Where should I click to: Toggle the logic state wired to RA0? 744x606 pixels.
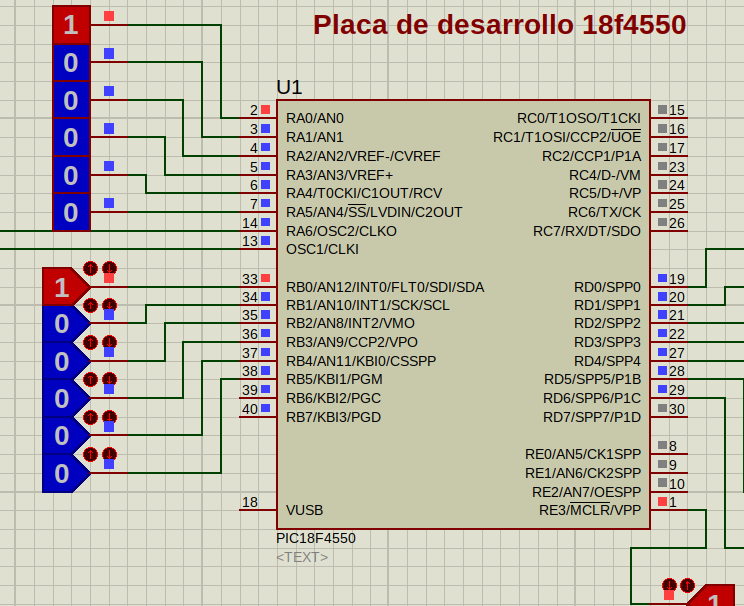click(71, 25)
